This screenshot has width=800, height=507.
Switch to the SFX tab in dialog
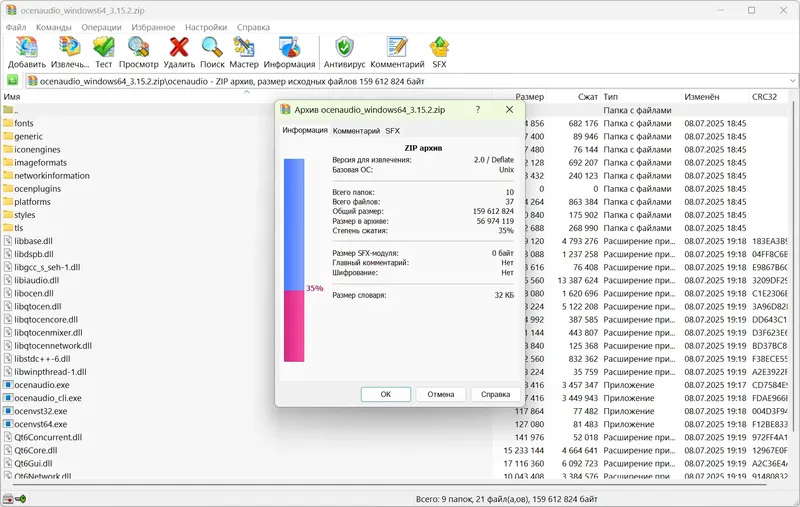click(392, 131)
